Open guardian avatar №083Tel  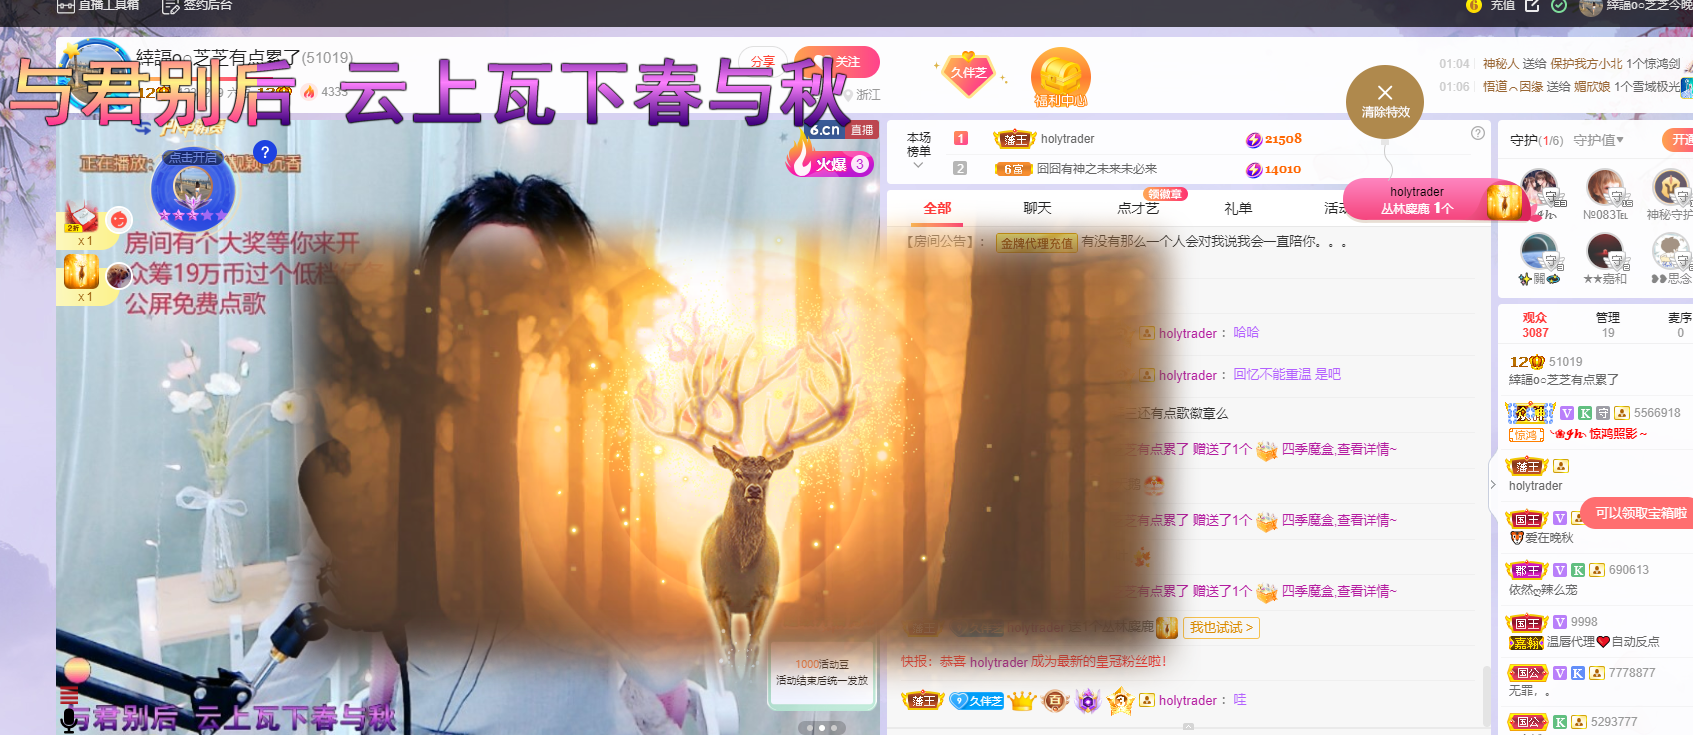pos(1605,188)
